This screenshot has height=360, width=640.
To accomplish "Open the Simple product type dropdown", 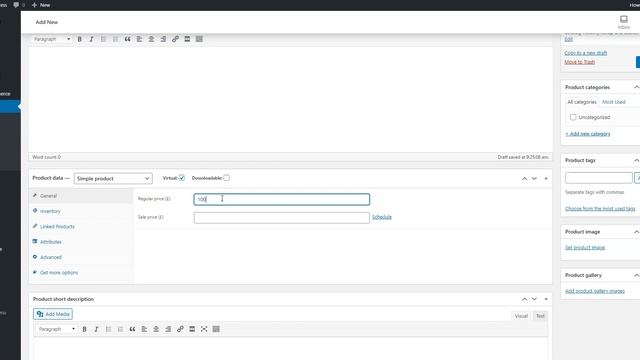I will click(x=113, y=178).
